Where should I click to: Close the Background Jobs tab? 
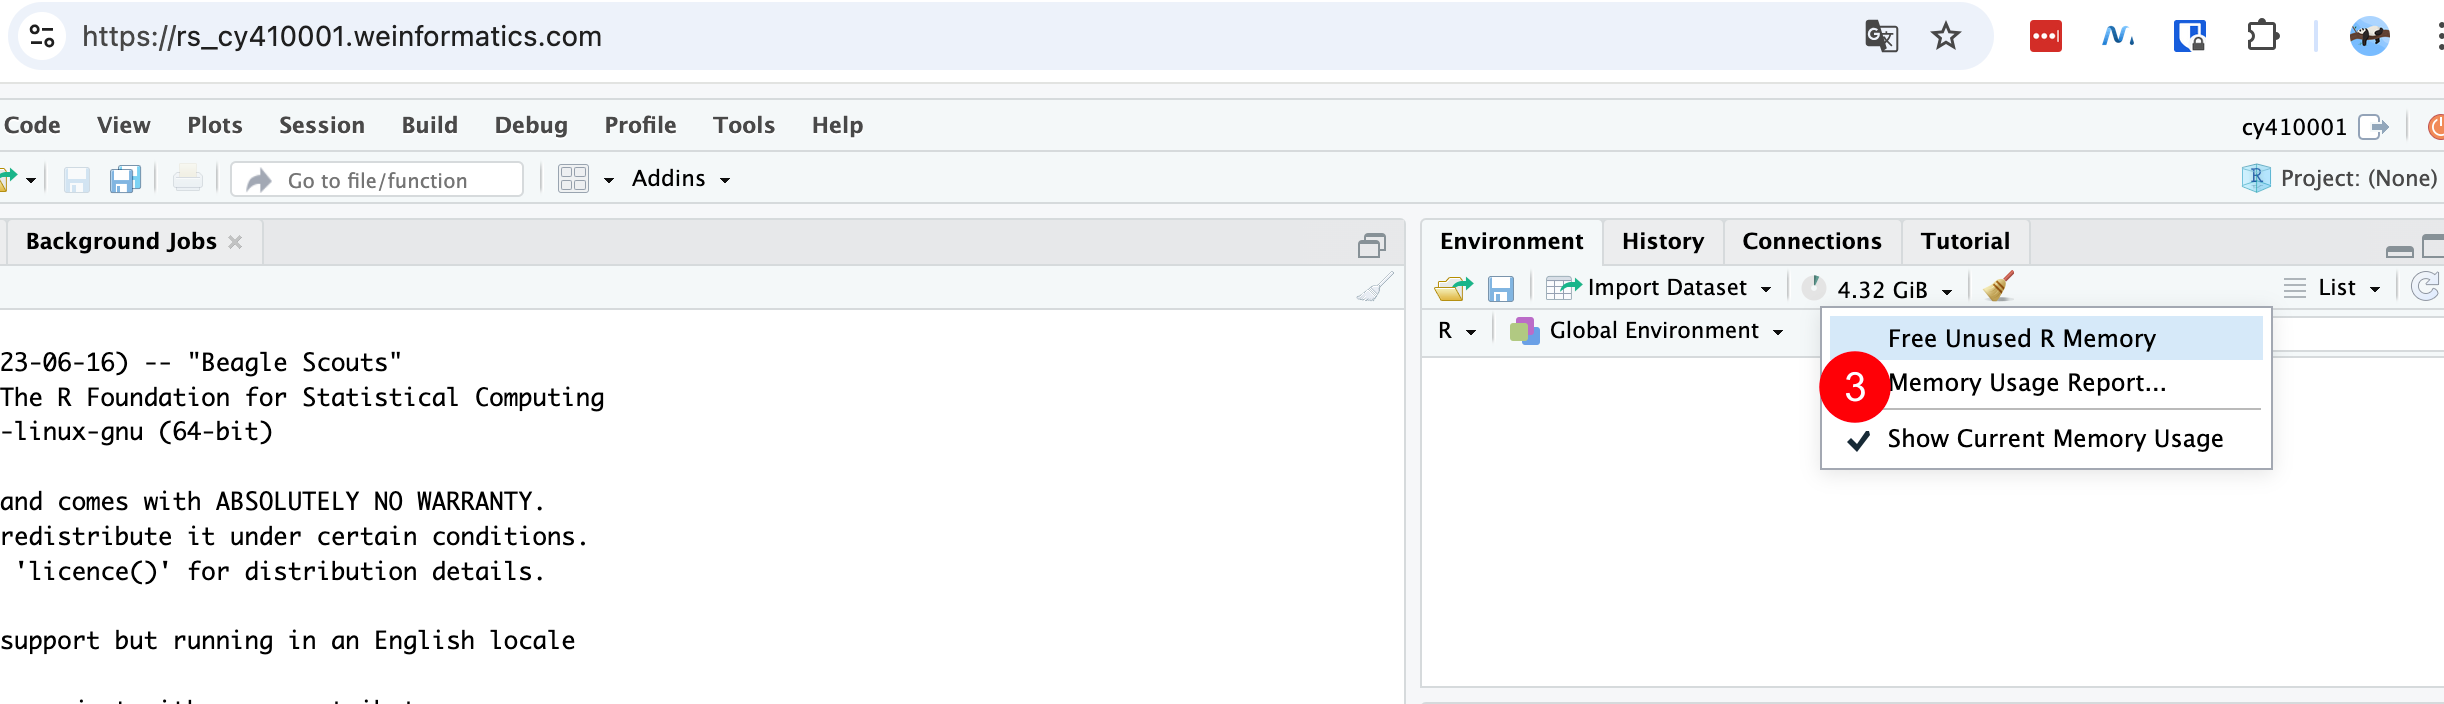235,242
